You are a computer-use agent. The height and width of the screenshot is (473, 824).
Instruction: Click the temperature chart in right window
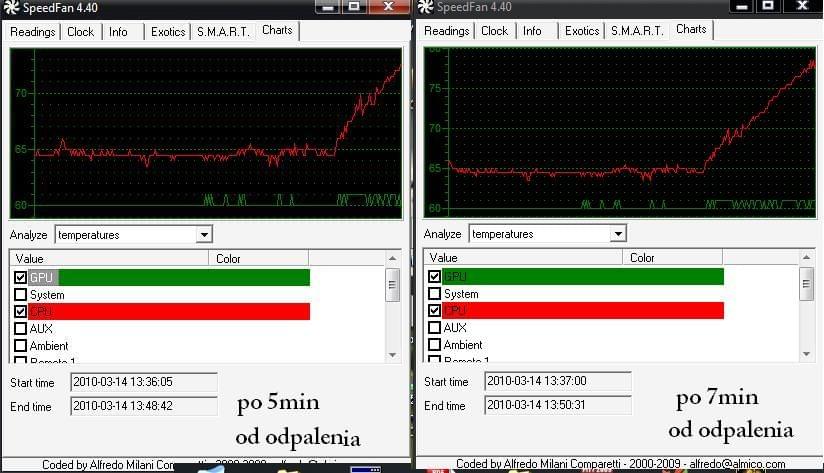(x=620, y=132)
